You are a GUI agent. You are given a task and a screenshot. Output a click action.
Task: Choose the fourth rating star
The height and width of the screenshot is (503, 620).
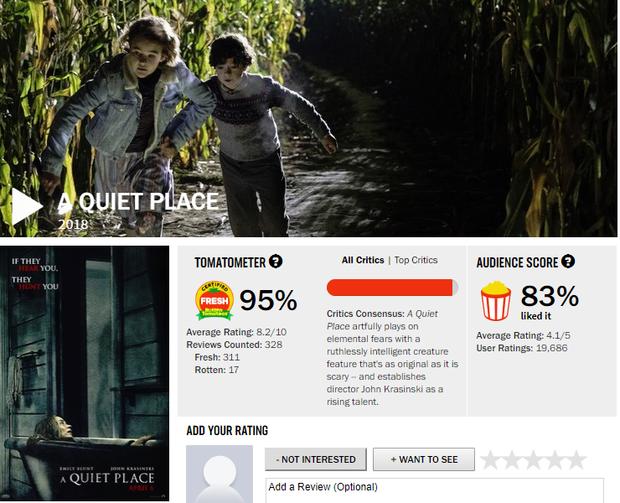pyautogui.click(x=555, y=460)
